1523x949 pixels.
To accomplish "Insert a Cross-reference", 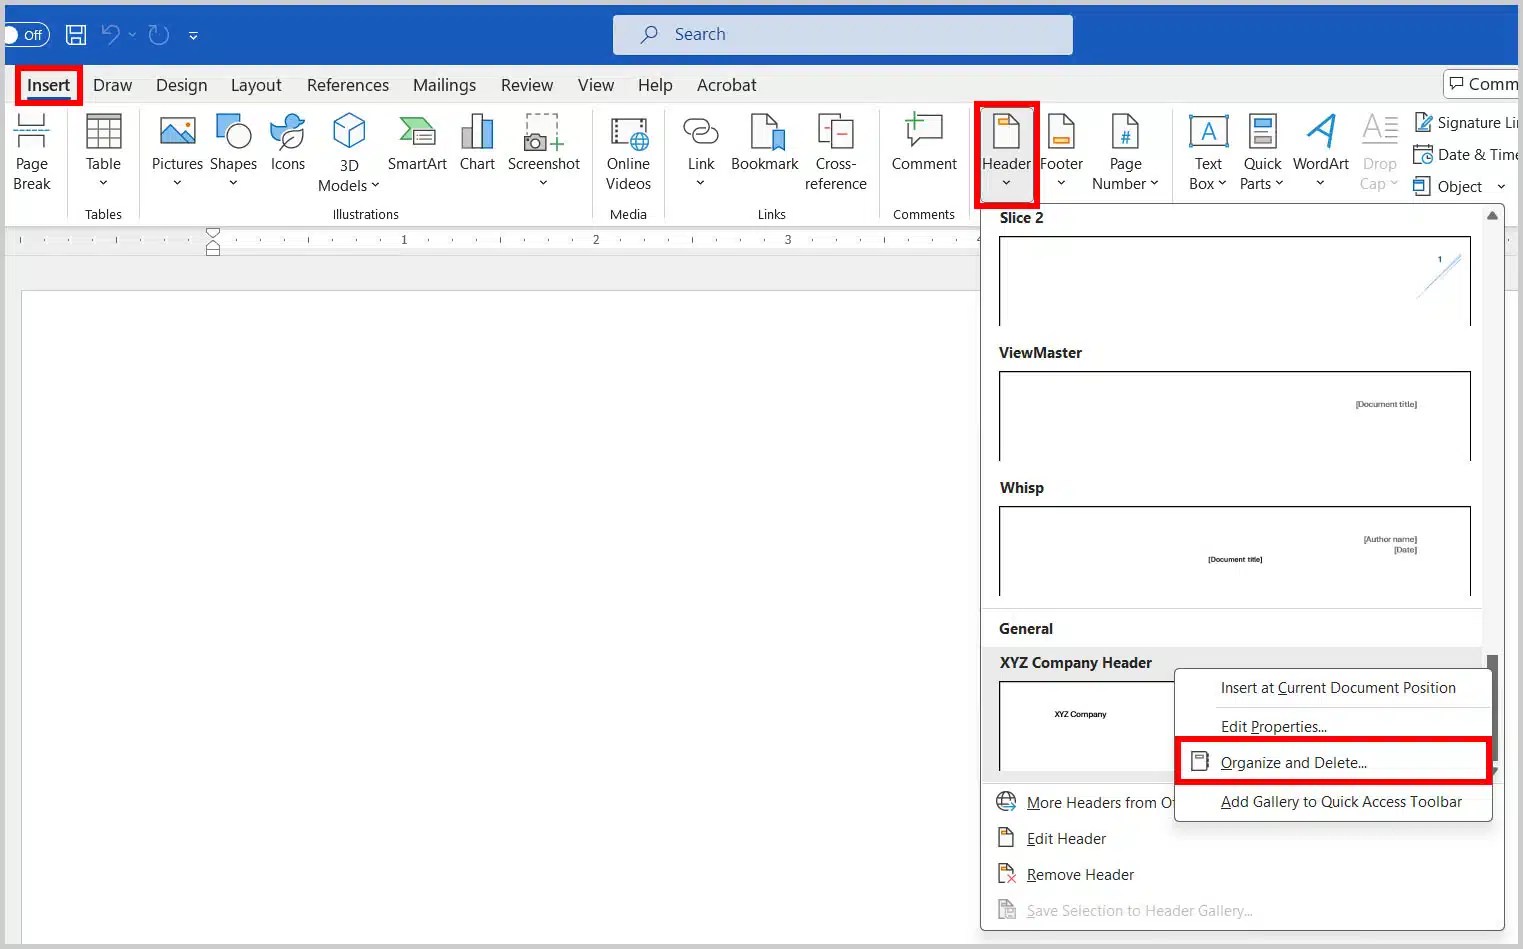I will [x=836, y=152].
